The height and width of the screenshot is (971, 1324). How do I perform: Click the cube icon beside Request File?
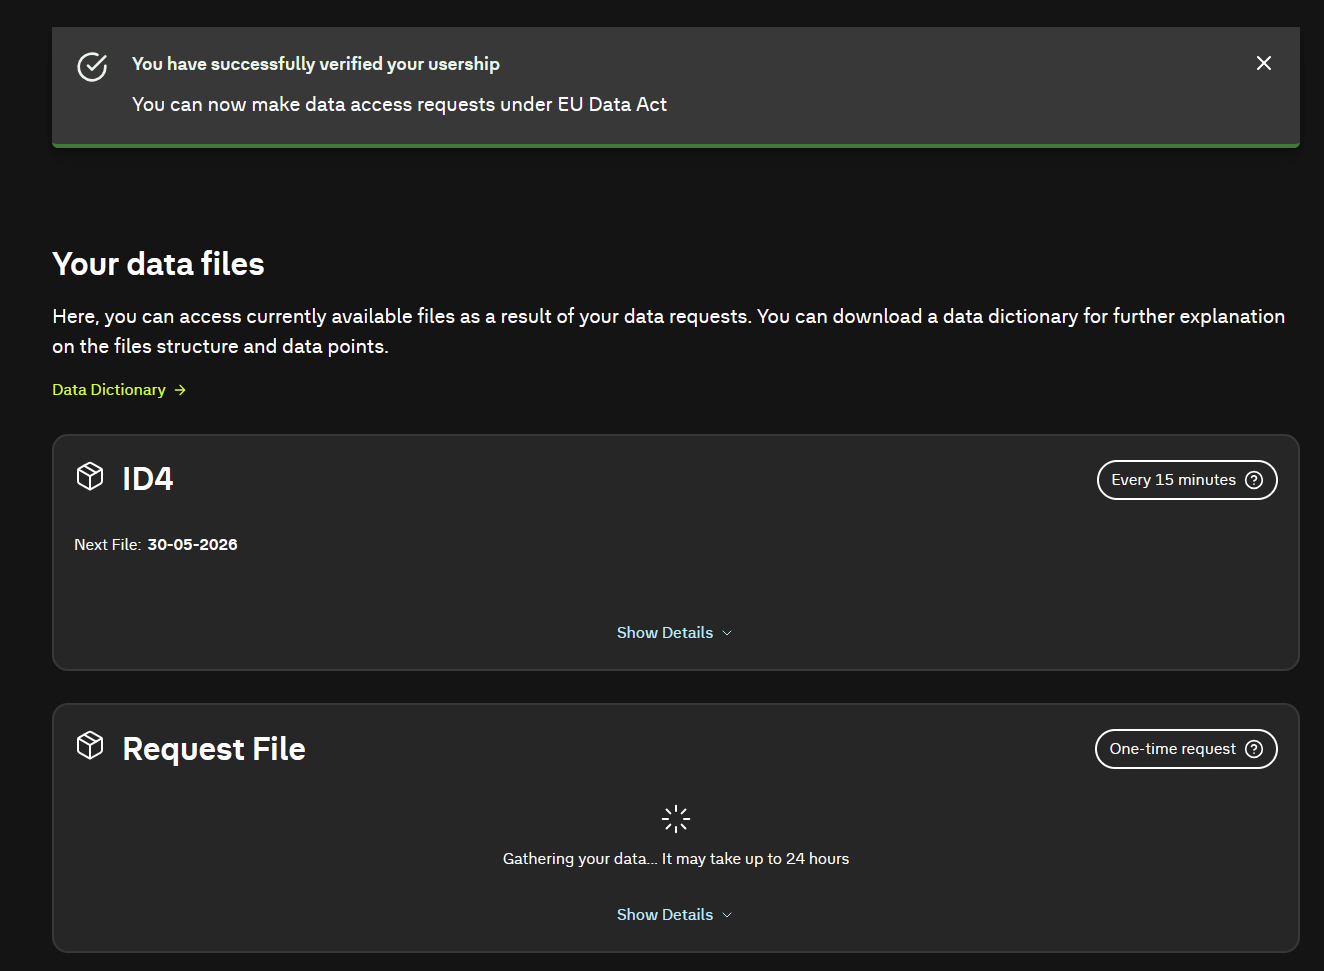90,745
